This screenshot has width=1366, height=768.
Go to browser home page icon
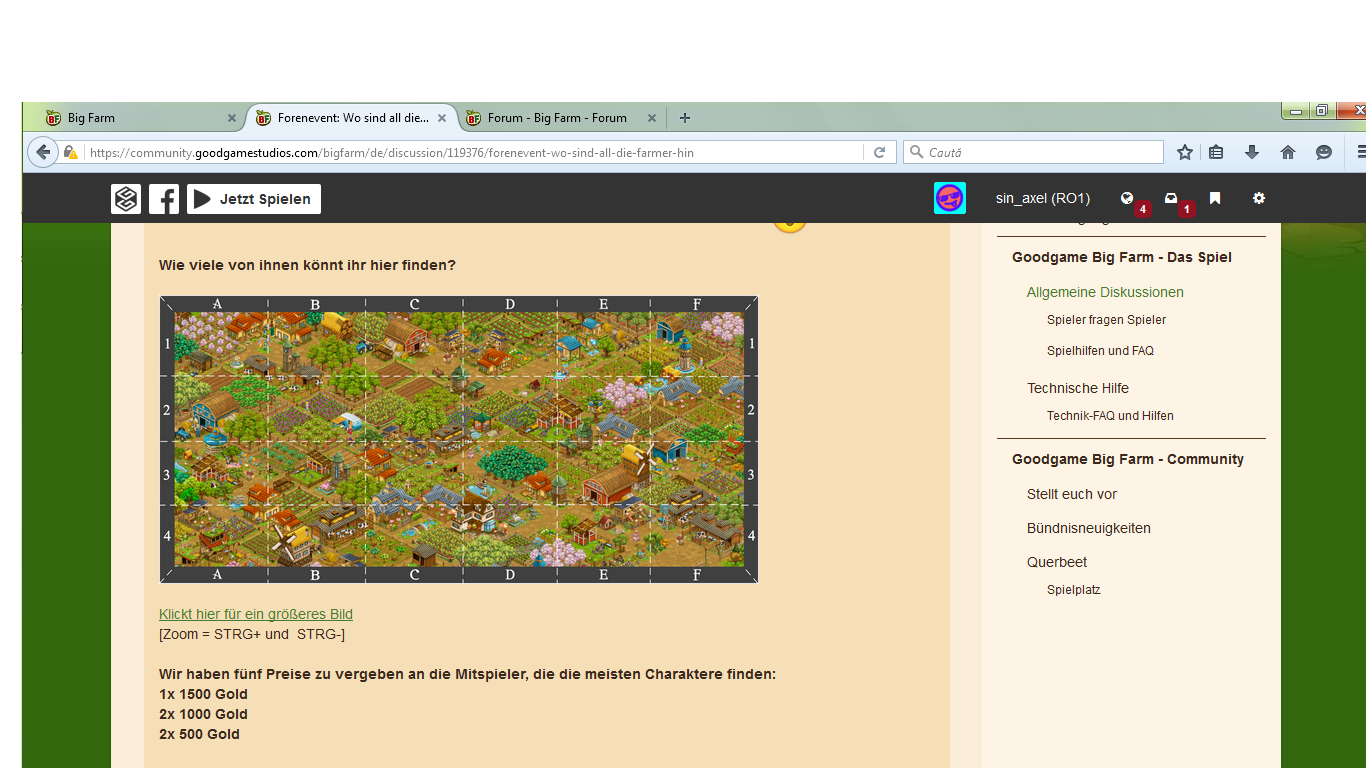tap(1288, 152)
